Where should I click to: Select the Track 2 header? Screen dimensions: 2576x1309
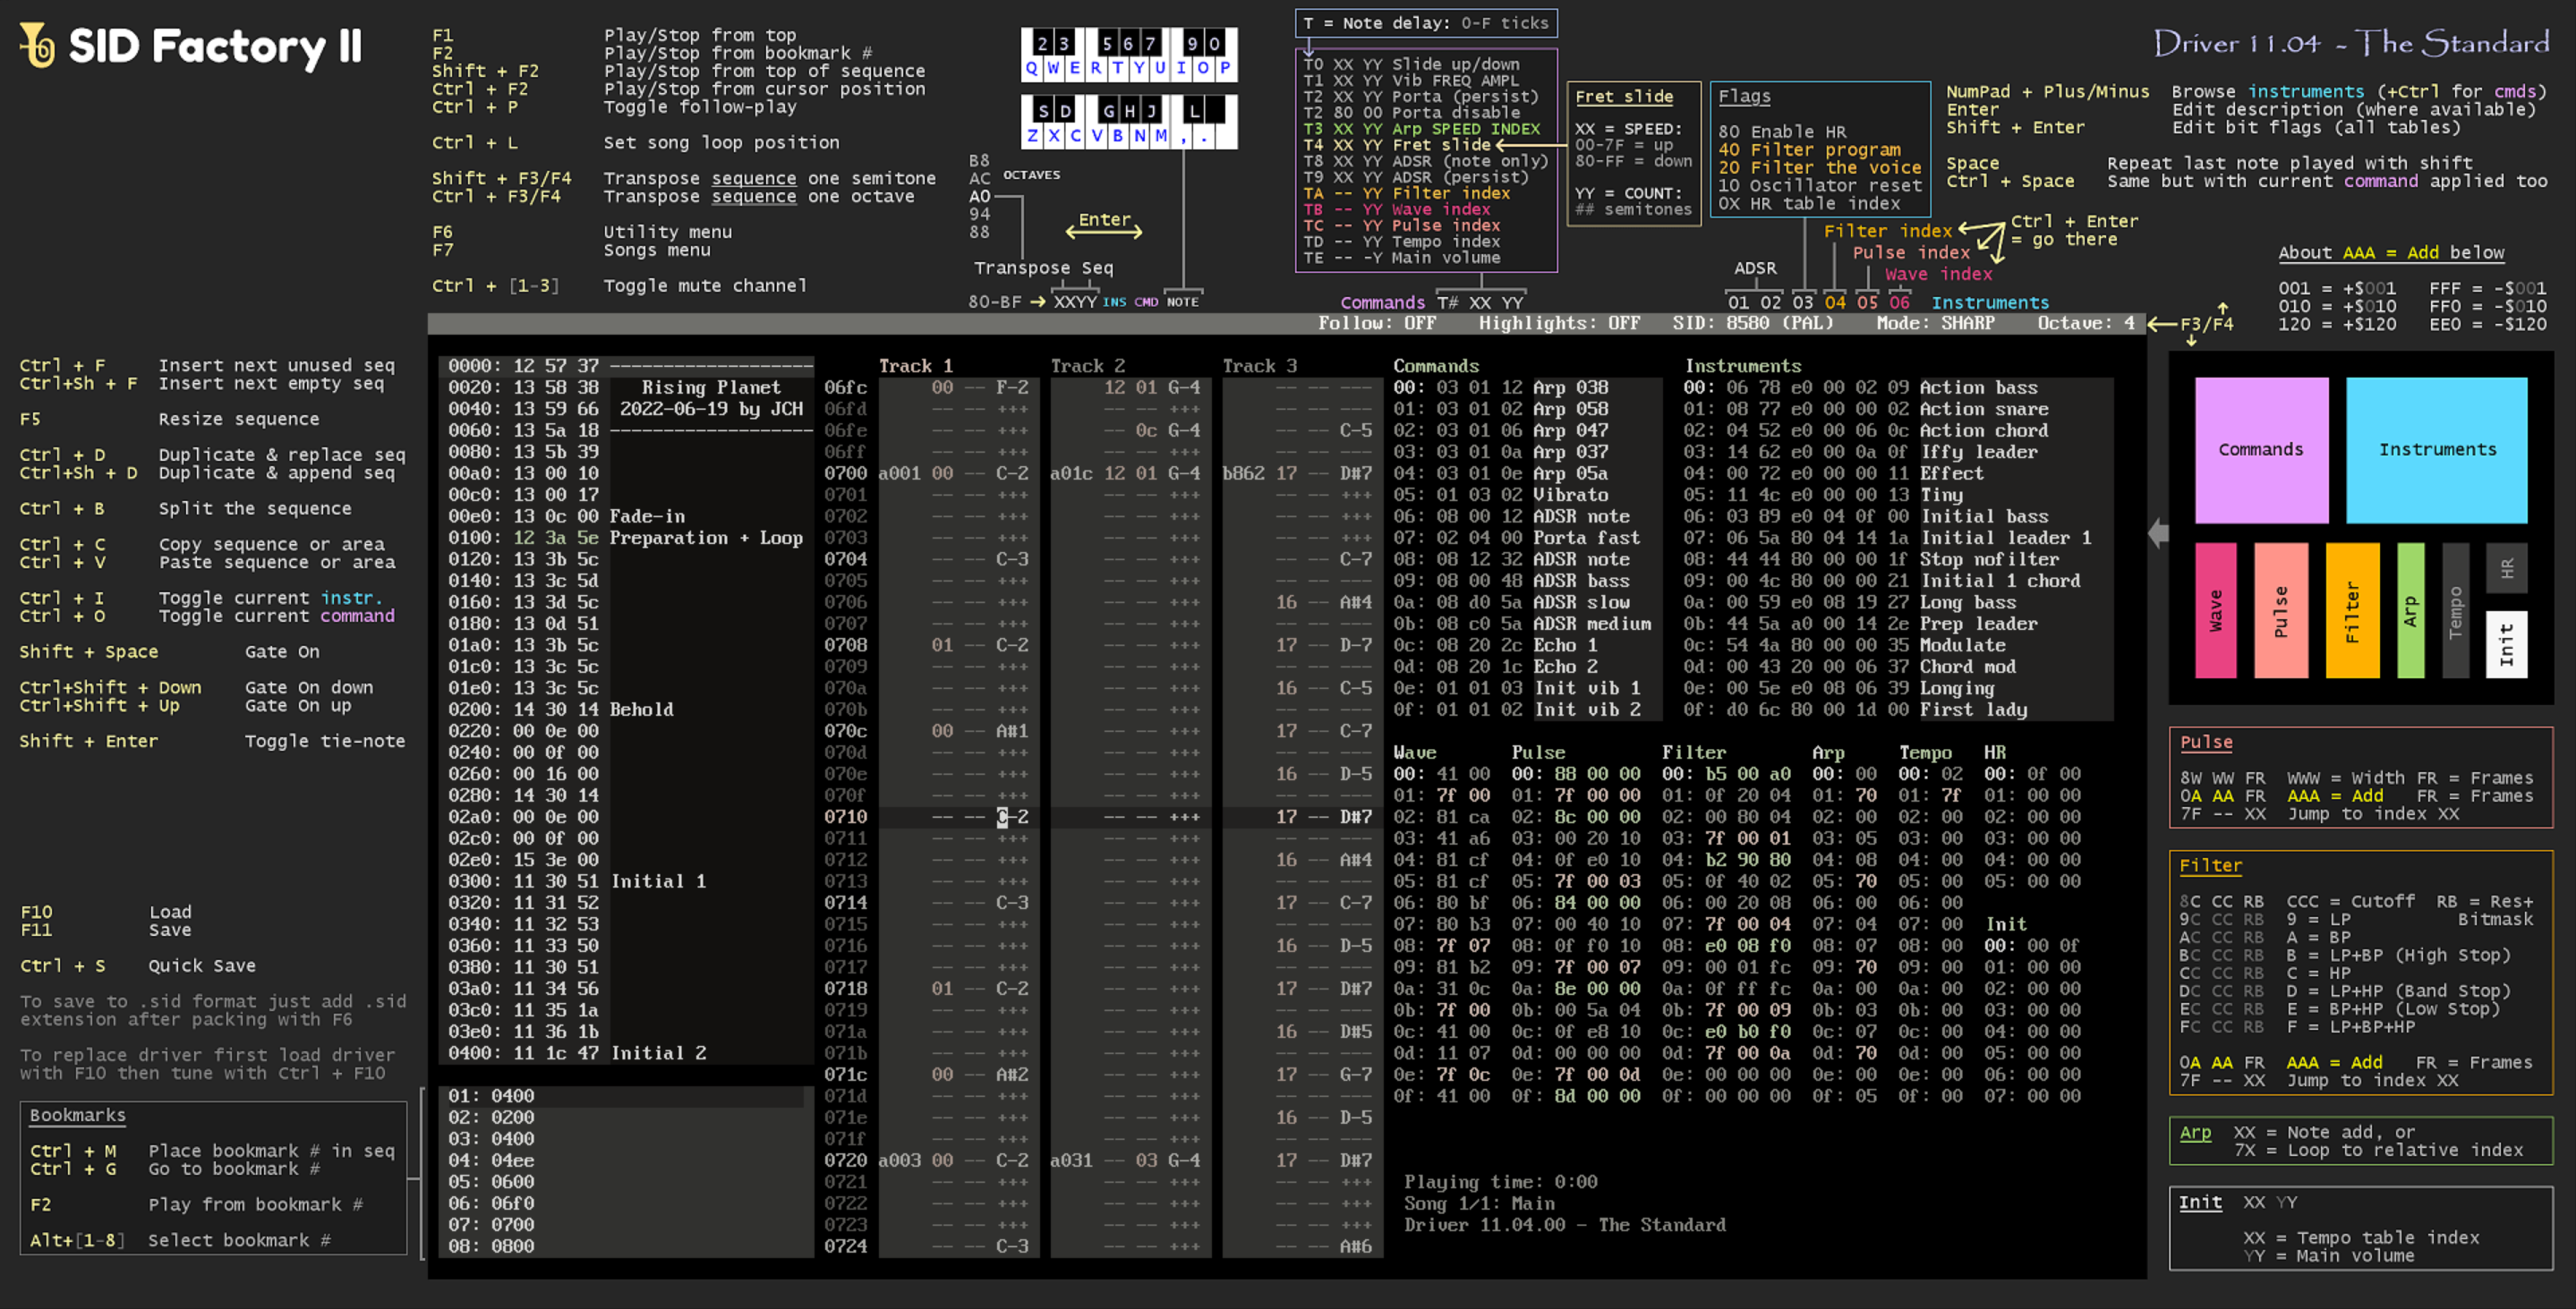click(1087, 366)
